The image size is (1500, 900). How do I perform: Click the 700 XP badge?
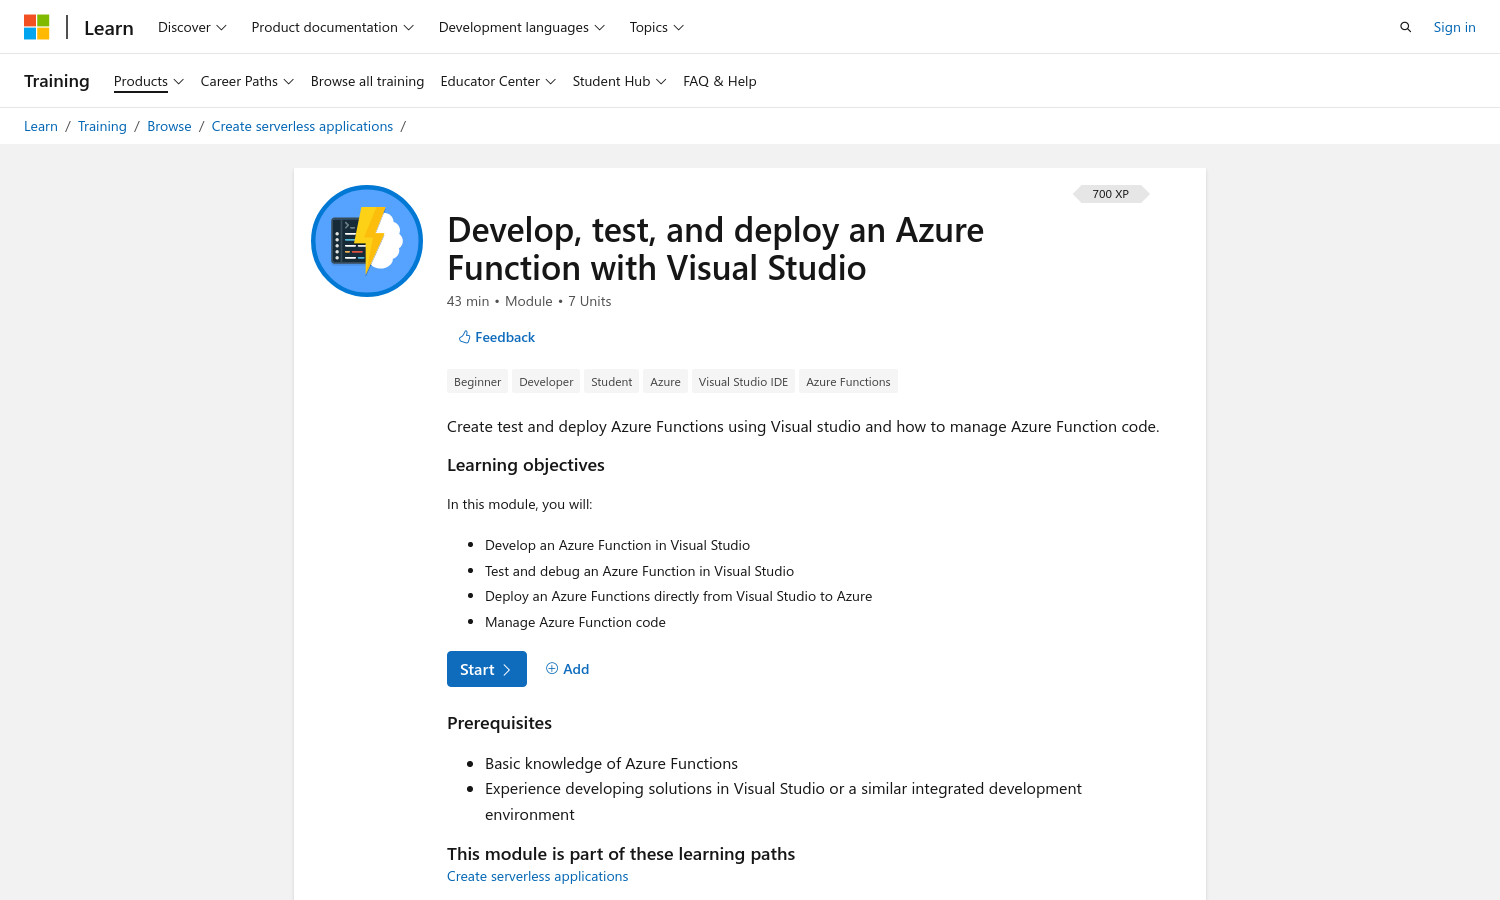tap(1110, 194)
